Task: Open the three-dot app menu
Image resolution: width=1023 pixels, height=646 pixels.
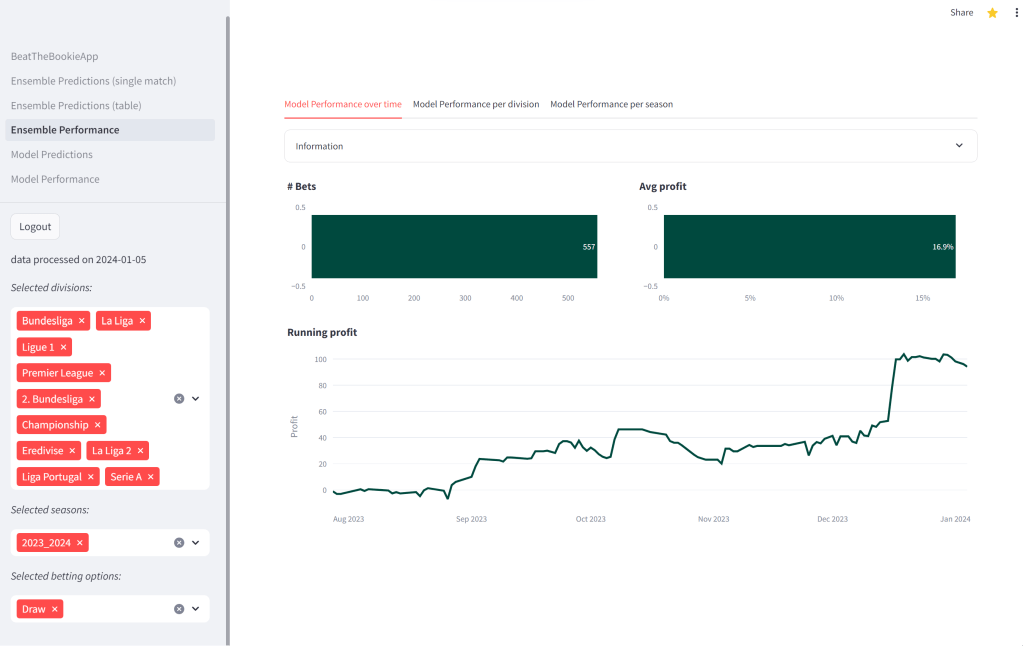Action: tap(1017, 13)
